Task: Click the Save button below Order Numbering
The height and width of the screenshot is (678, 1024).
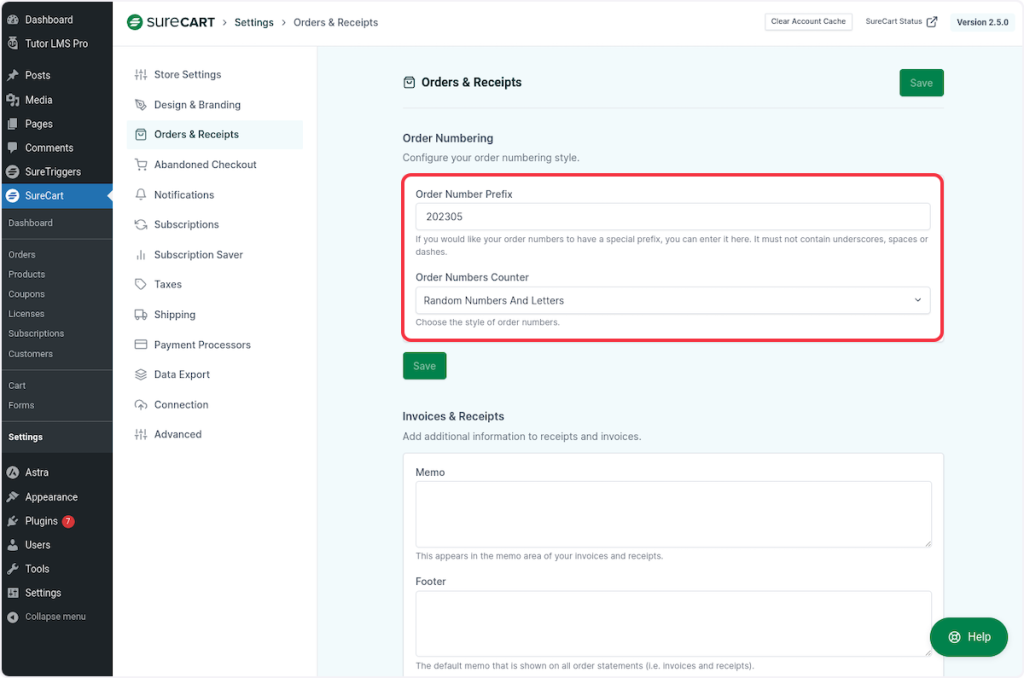Action: (424, 366)
